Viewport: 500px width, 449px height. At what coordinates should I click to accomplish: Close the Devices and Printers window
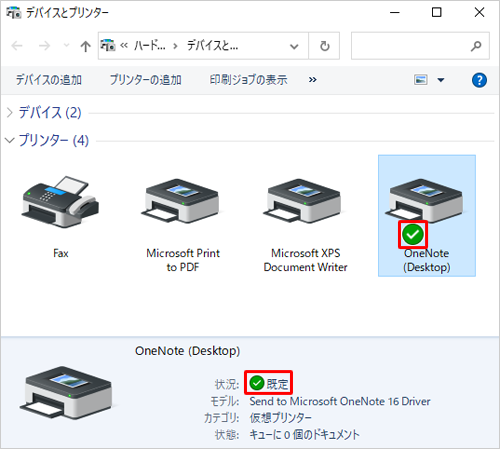click(479, 13)
